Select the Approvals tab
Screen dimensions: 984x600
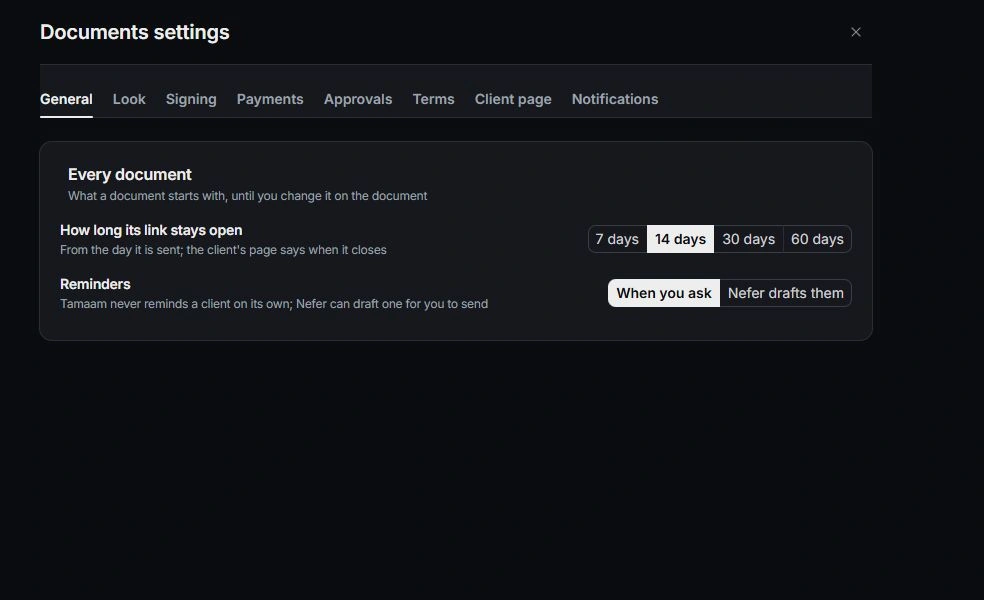click(358, 99)
